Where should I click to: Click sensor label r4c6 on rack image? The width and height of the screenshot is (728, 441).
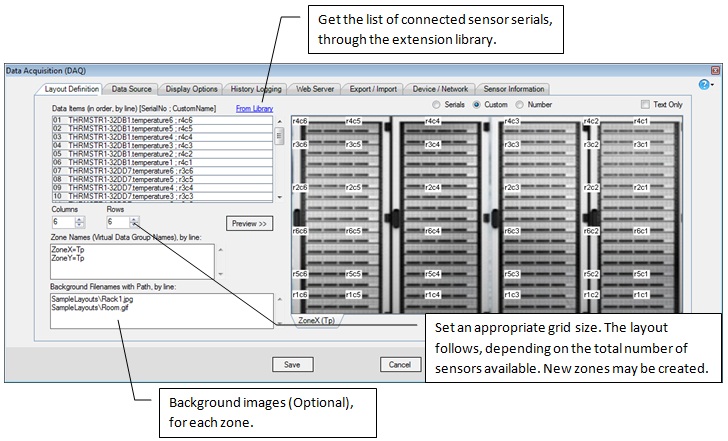(300, 121)
